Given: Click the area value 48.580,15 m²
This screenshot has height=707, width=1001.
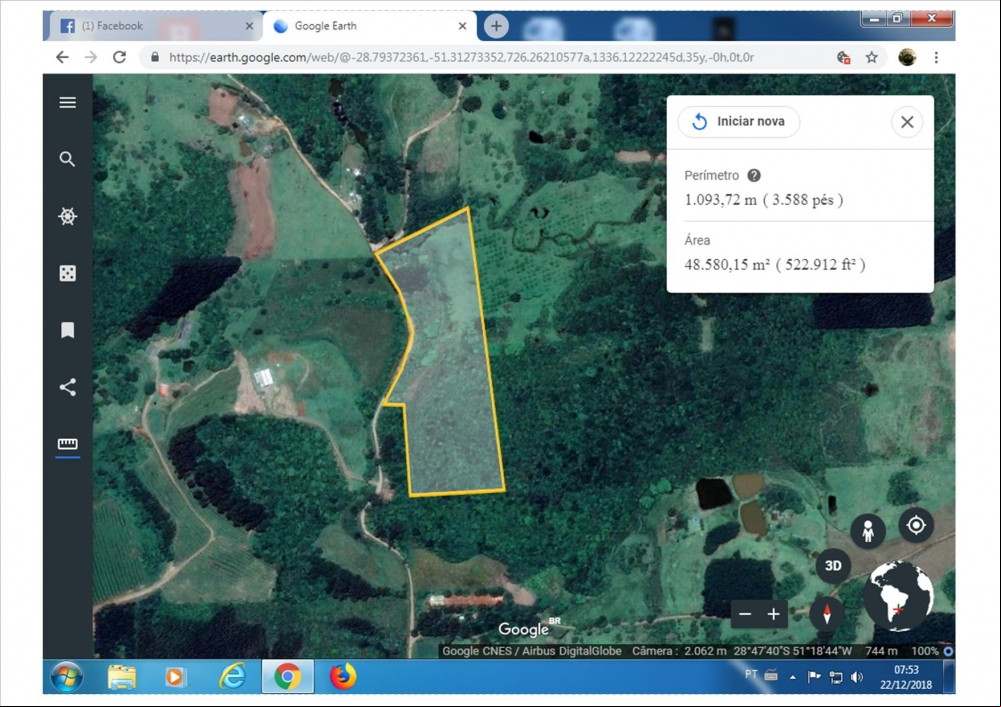Looking at the screenshot, I should (x=727, y=264).
